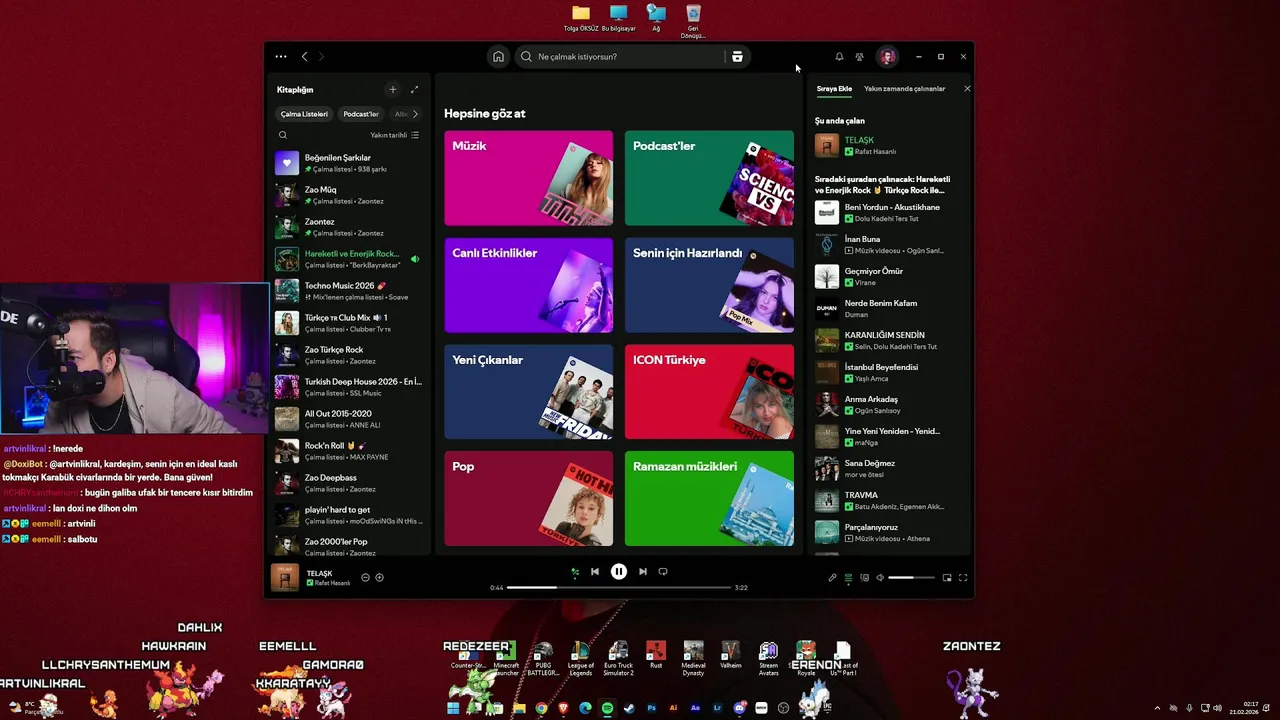The image size is (1280, 720).
Task: Hide TELAŞK with the minus circle icon
Action: [365, 578]
